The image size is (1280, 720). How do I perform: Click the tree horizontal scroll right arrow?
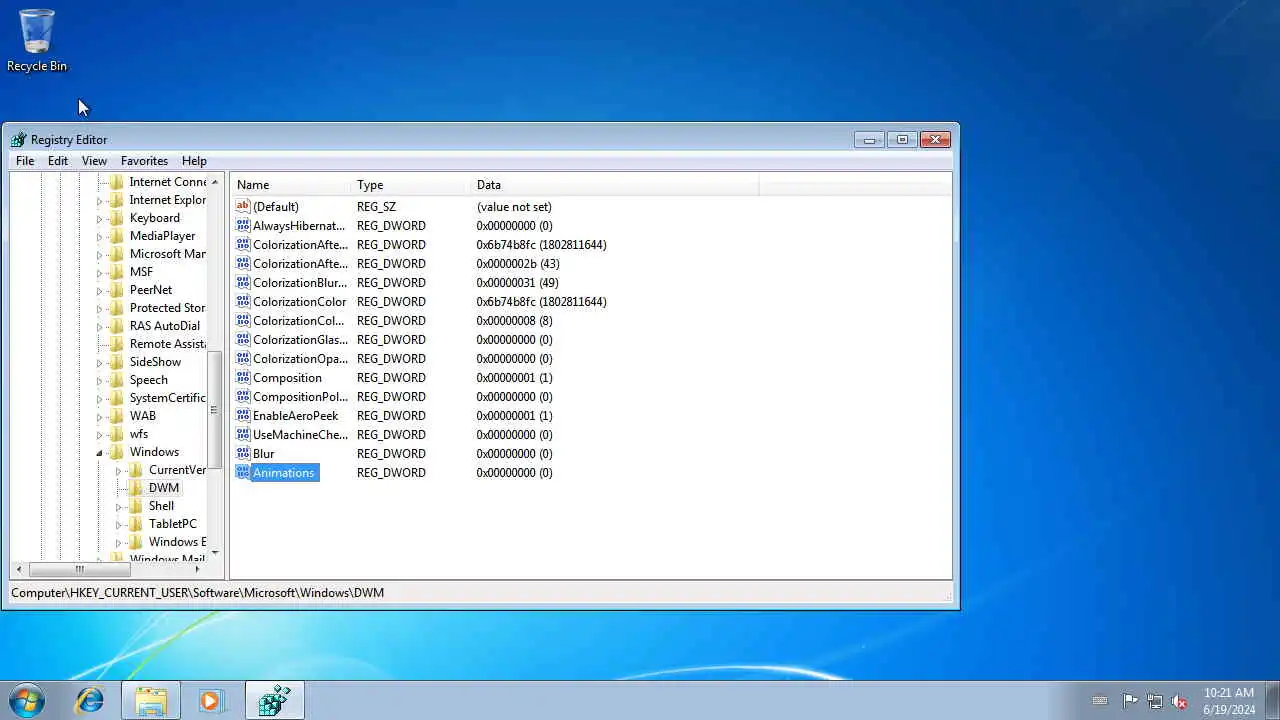pos(196,569)
